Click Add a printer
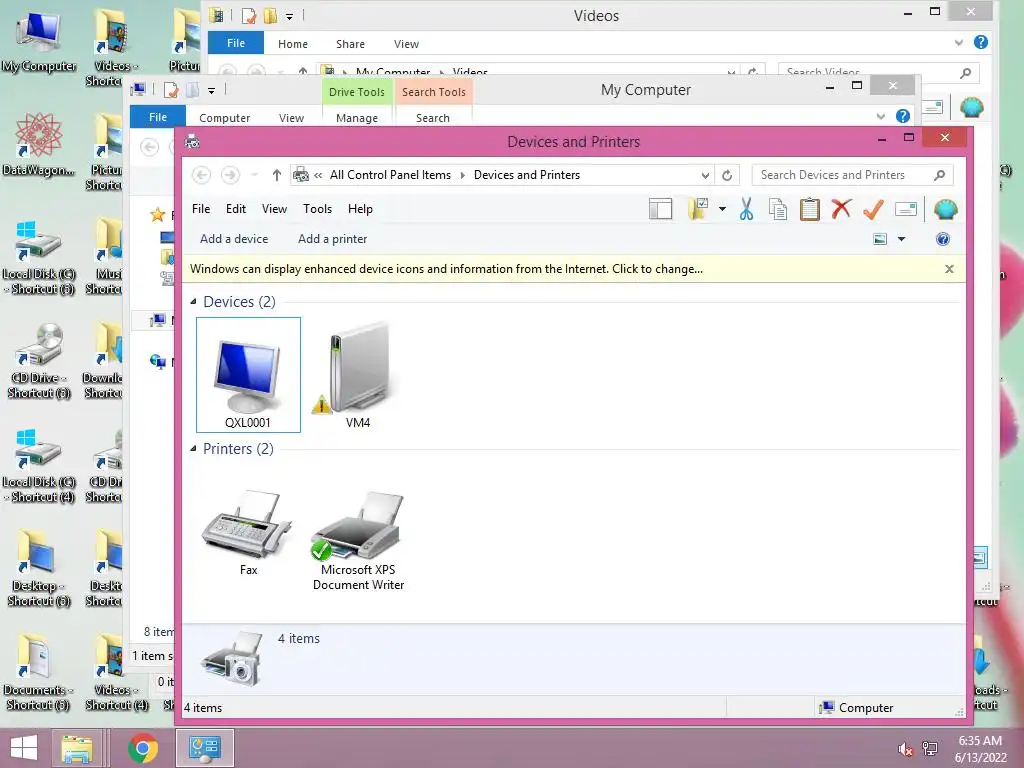The height and width of the screenshot is (768, 1024). (332, 239)
